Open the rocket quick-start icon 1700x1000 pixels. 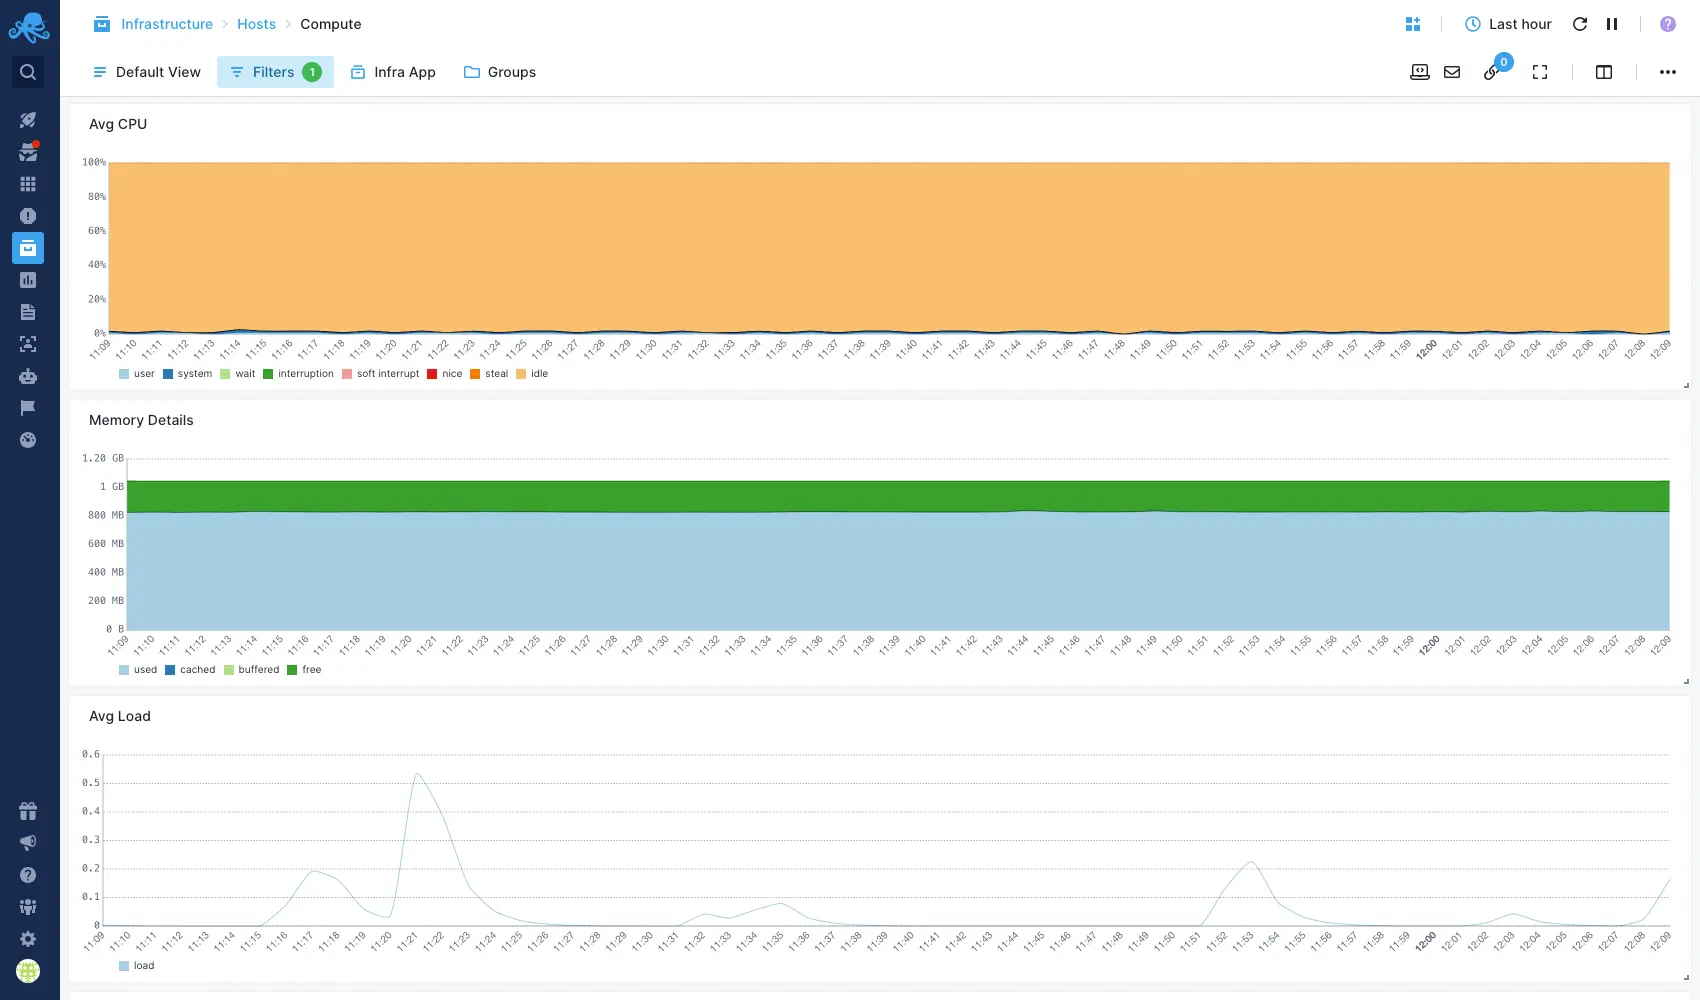pyautogui.click(x=28, y=120)
